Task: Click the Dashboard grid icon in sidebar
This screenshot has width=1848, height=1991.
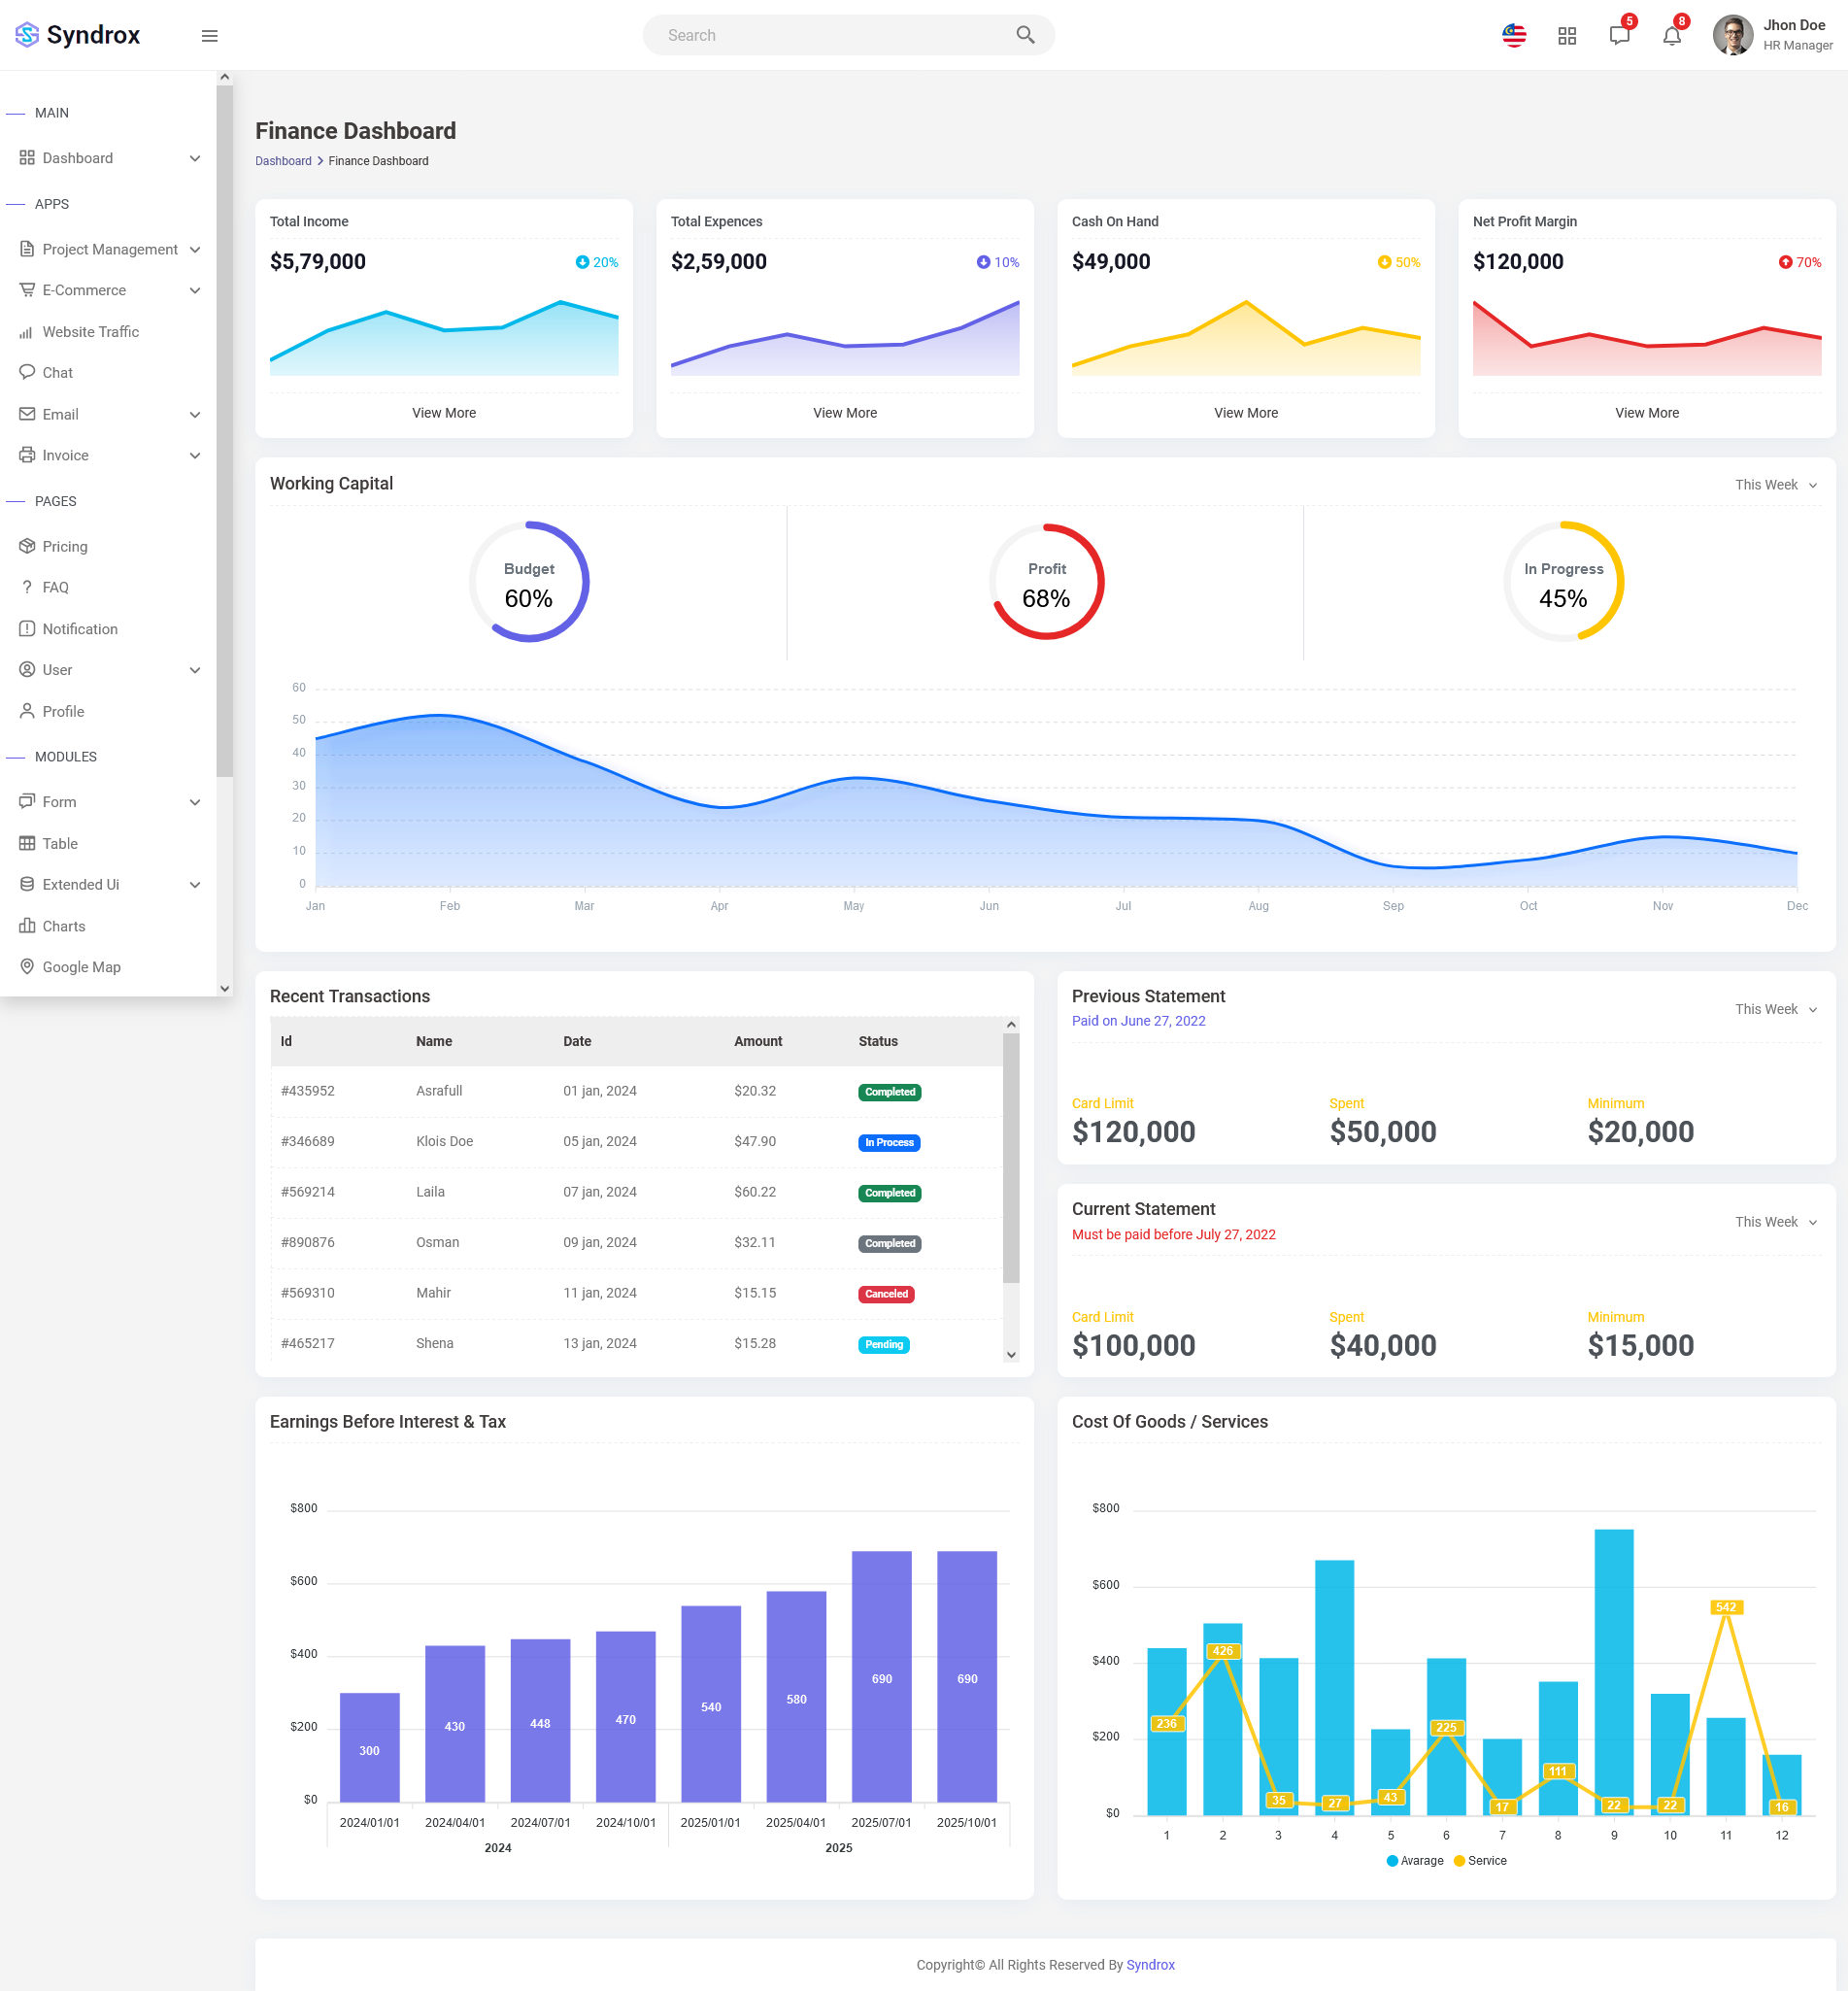Action: click(x=27, y=158)
